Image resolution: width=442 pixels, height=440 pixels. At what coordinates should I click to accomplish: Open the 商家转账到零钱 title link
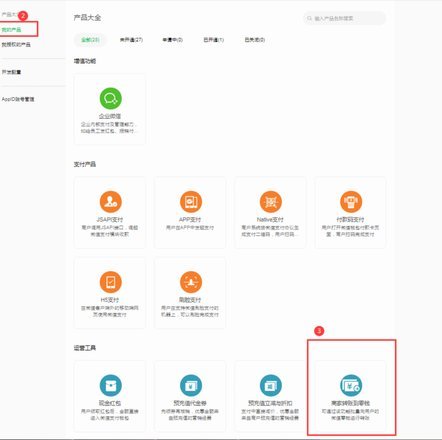(350, 403)
